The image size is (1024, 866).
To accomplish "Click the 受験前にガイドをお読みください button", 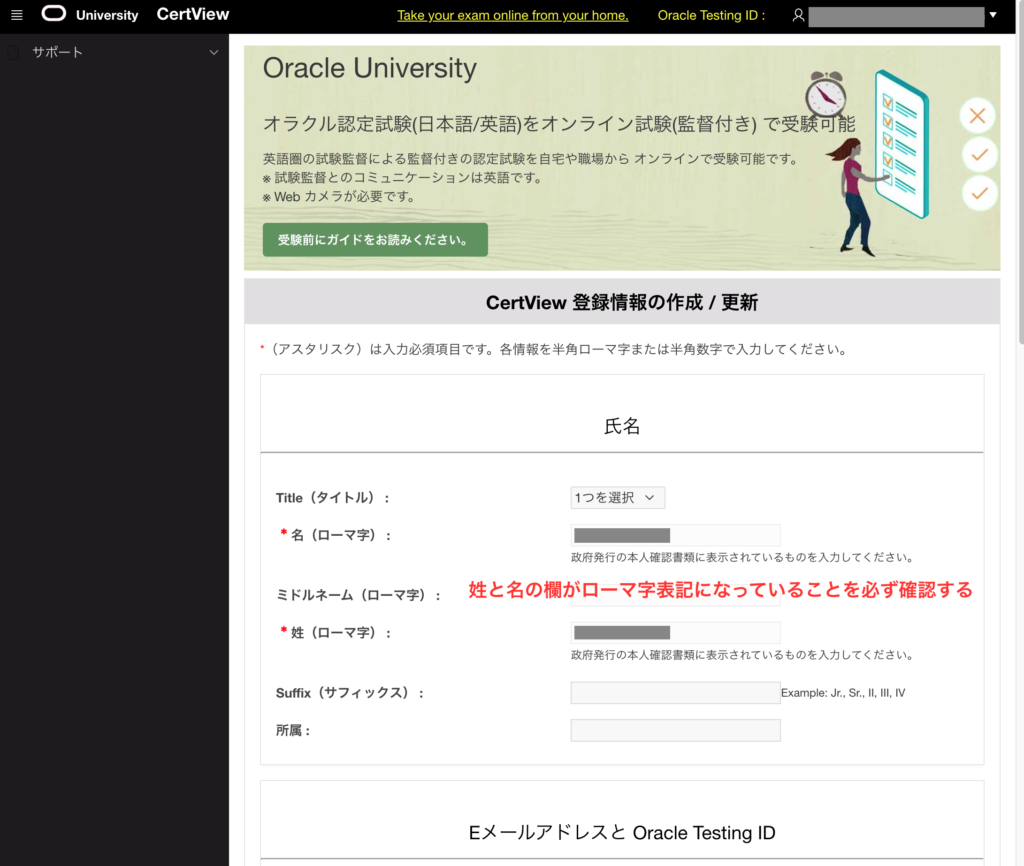I will tap(375, 240).
